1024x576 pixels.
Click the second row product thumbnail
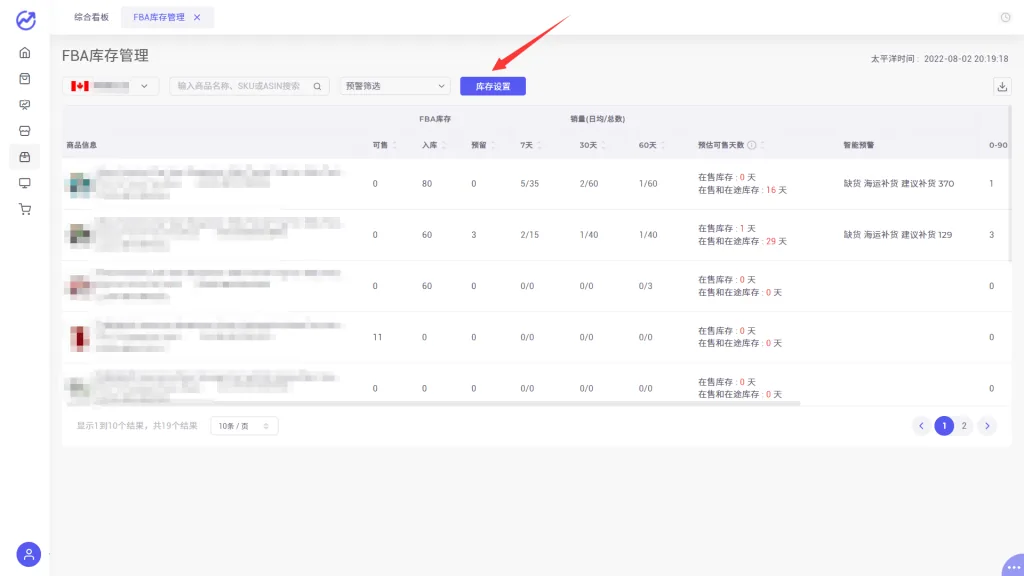(x=80, y=235)
